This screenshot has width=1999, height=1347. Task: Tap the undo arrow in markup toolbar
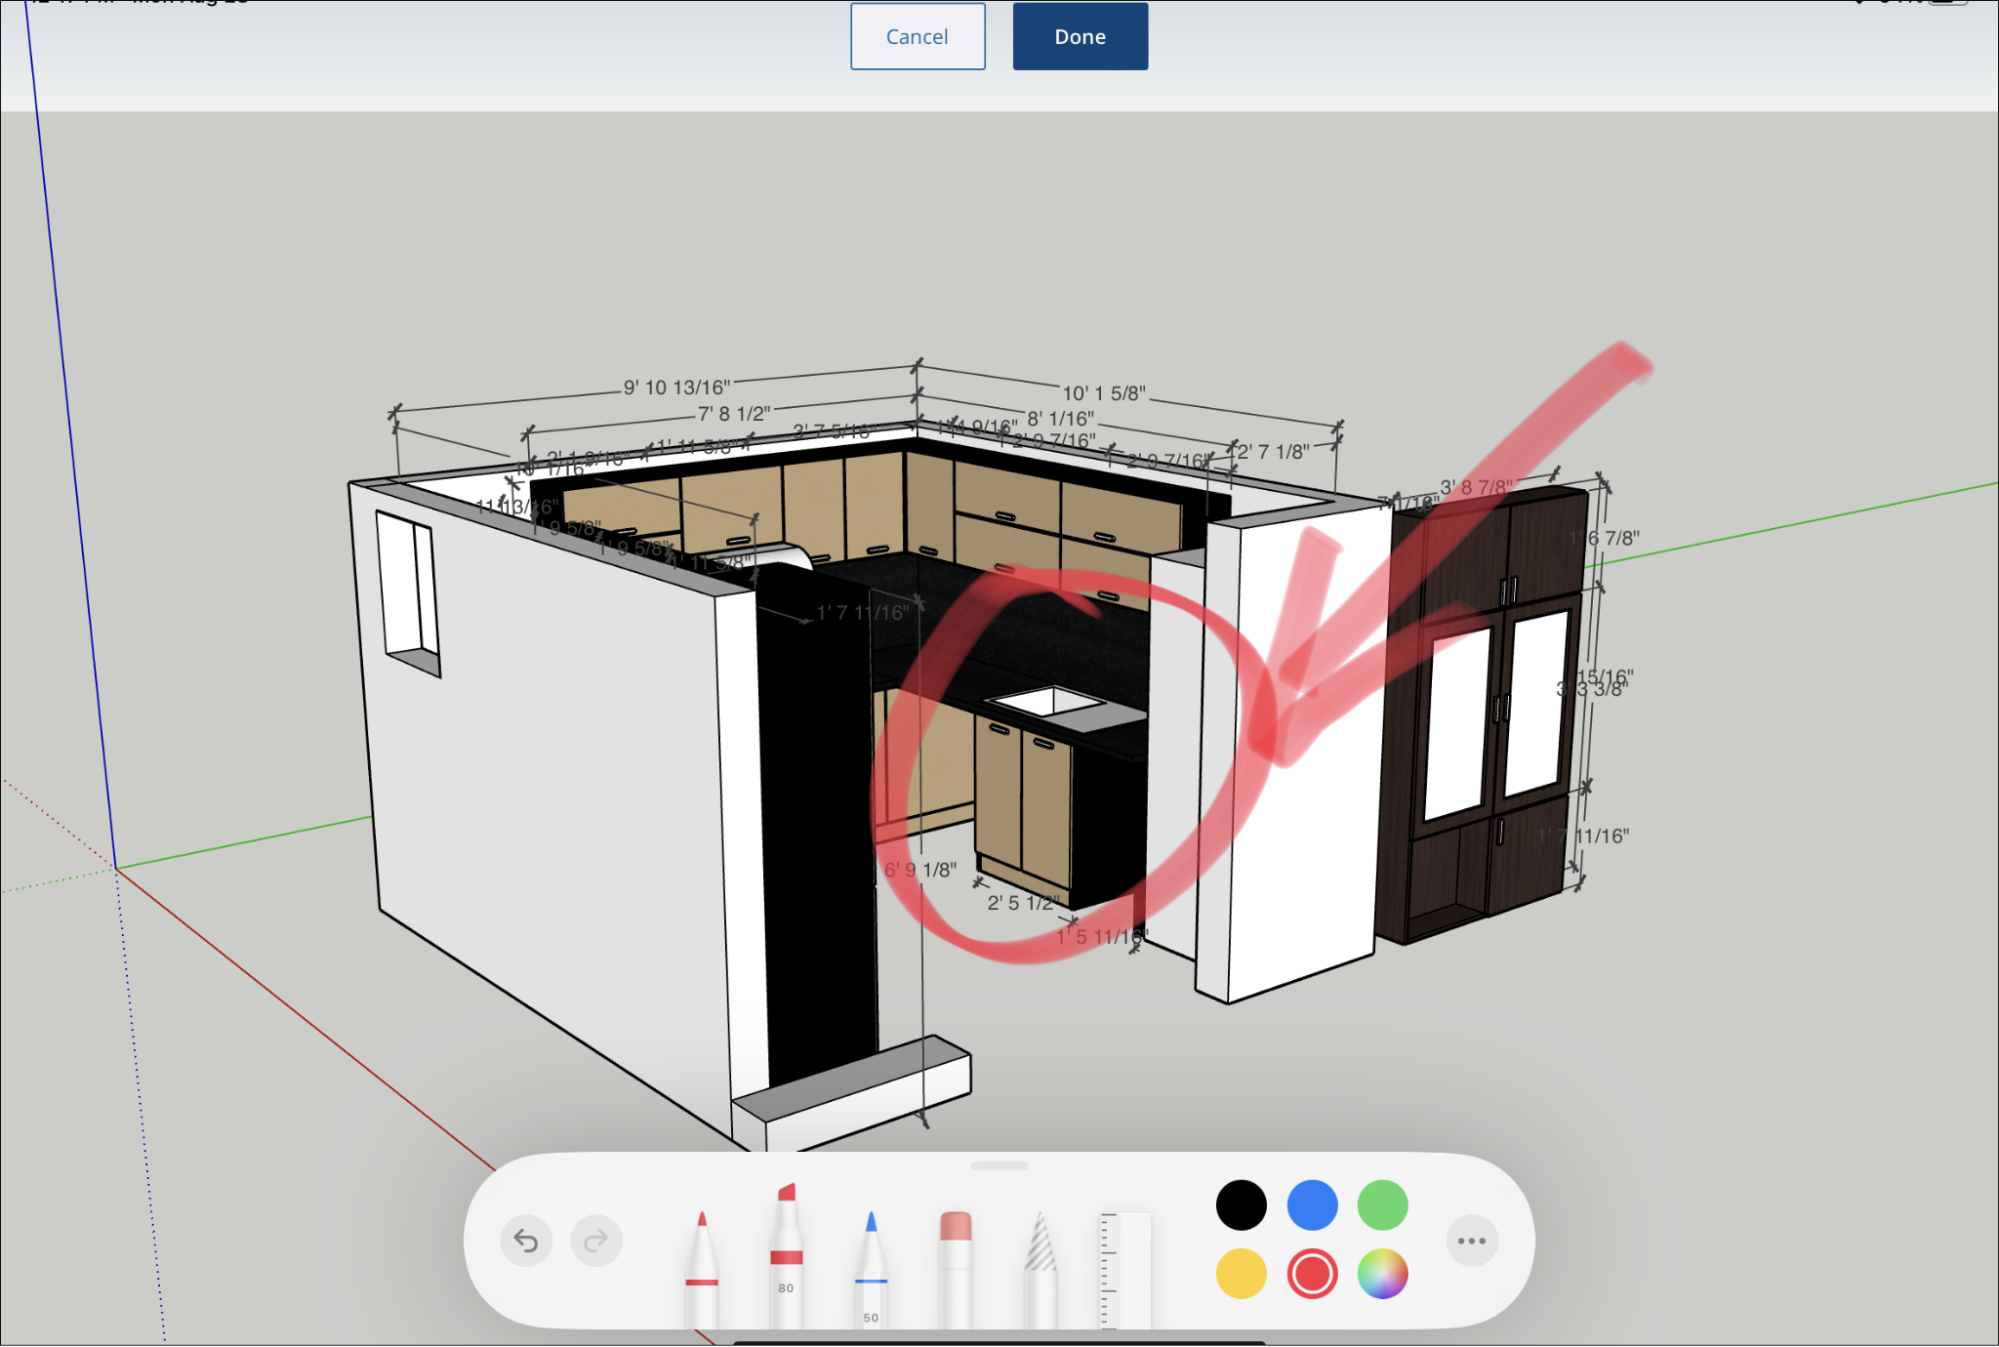(526, 1241)
